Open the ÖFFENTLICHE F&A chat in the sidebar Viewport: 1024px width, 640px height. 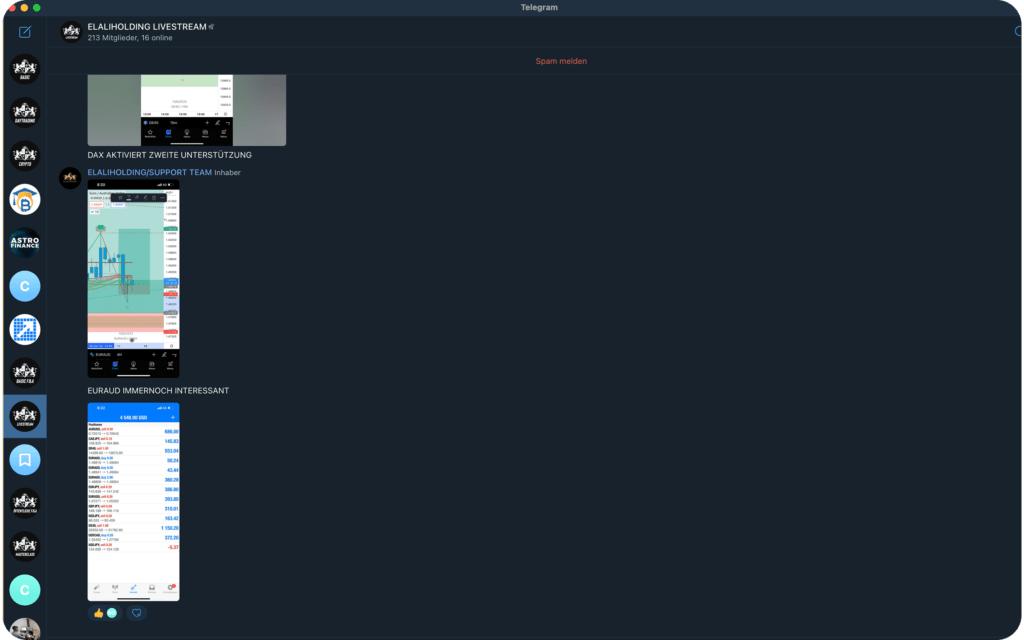click(25, 503)
